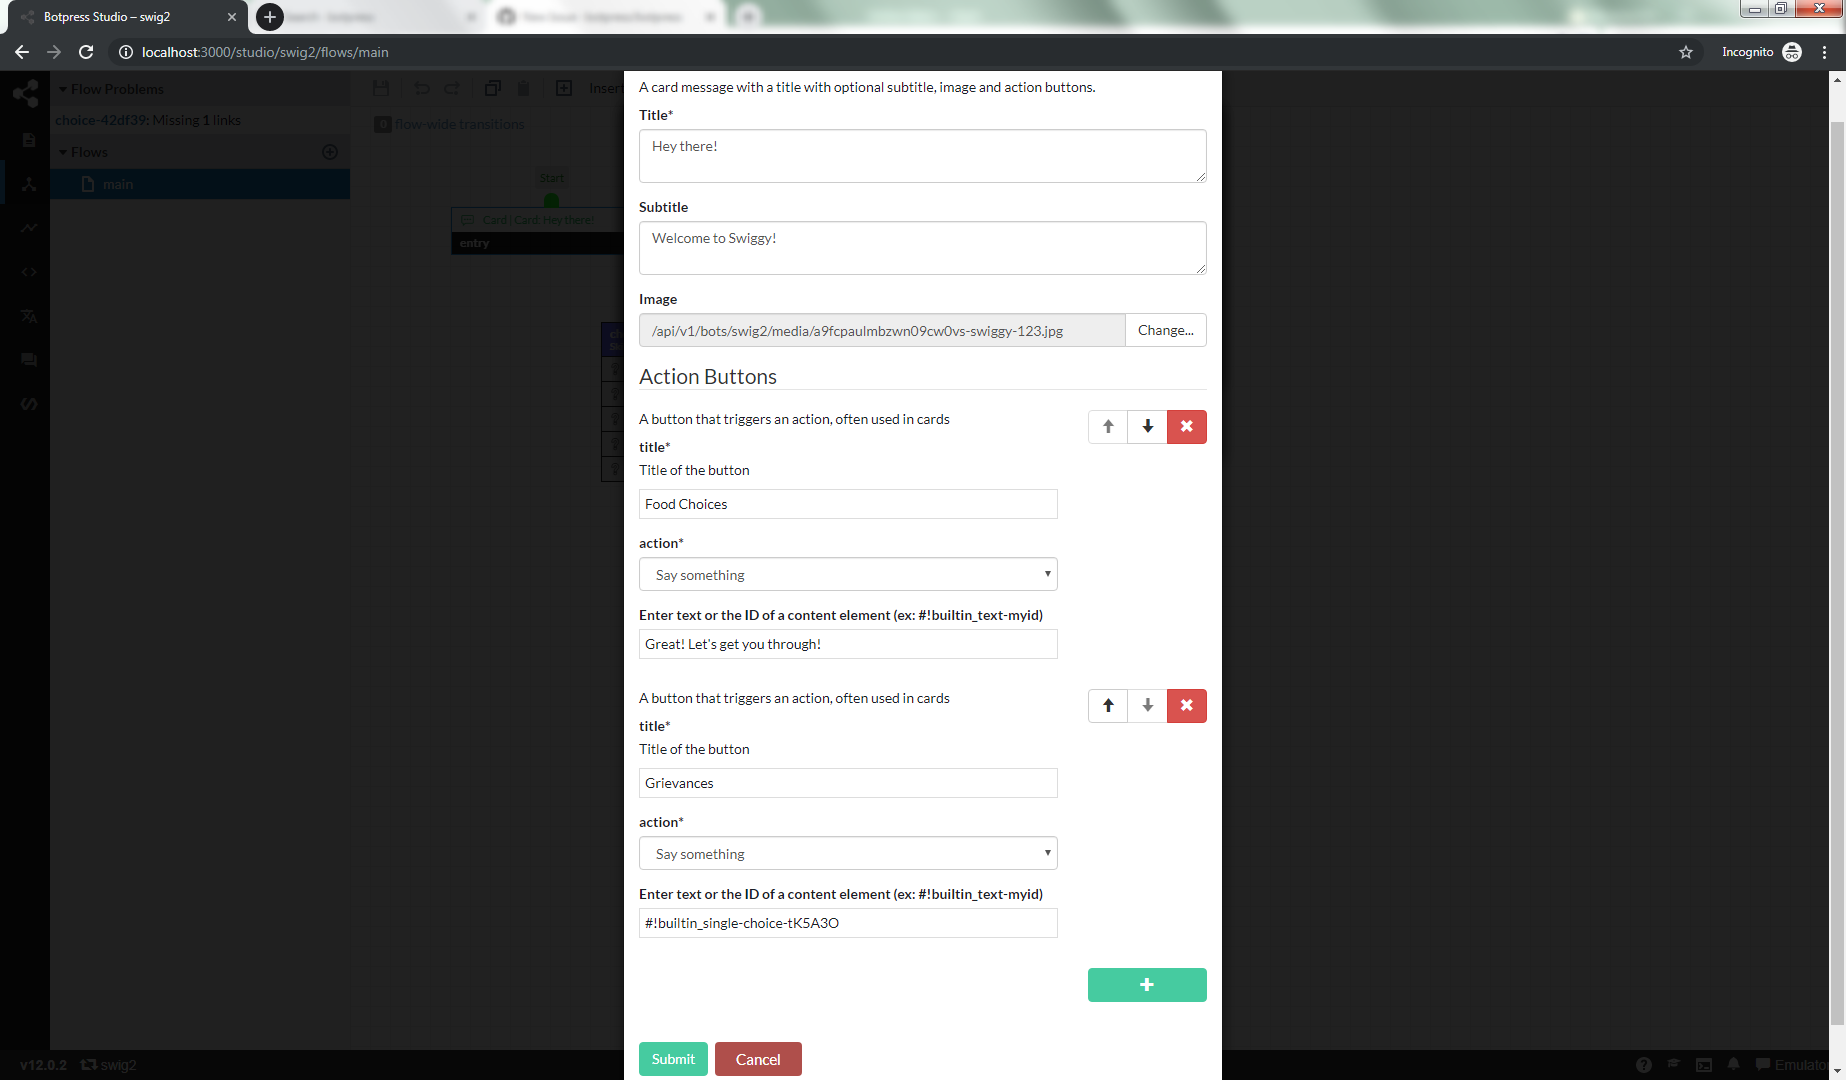Screen dimensions: 1846x1080
Task: Click the undo icon in the toolbar
Action: 421,88
